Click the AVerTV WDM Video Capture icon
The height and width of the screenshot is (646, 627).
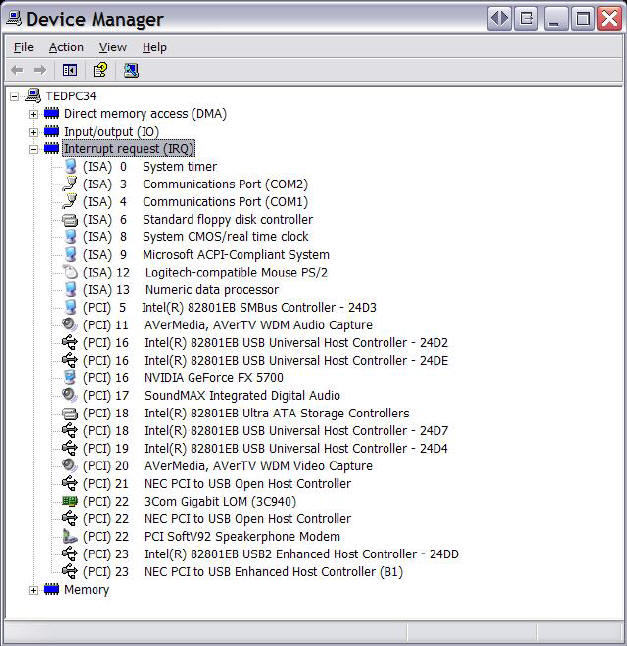coord(69,466)
